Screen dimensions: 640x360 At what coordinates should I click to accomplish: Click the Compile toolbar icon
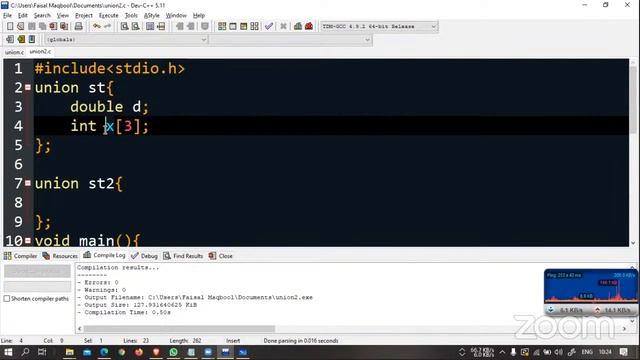tap(222, 26)
